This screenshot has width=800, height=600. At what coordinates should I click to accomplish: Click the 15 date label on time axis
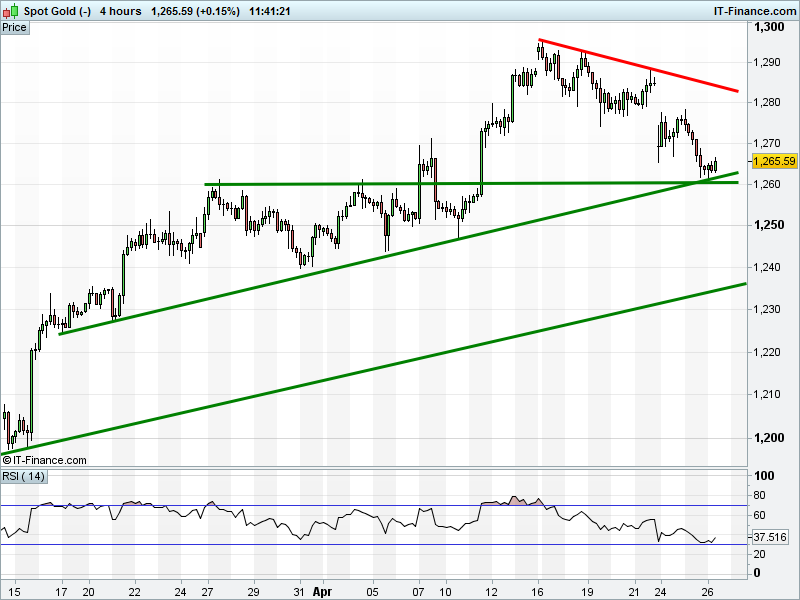[14, 592]
